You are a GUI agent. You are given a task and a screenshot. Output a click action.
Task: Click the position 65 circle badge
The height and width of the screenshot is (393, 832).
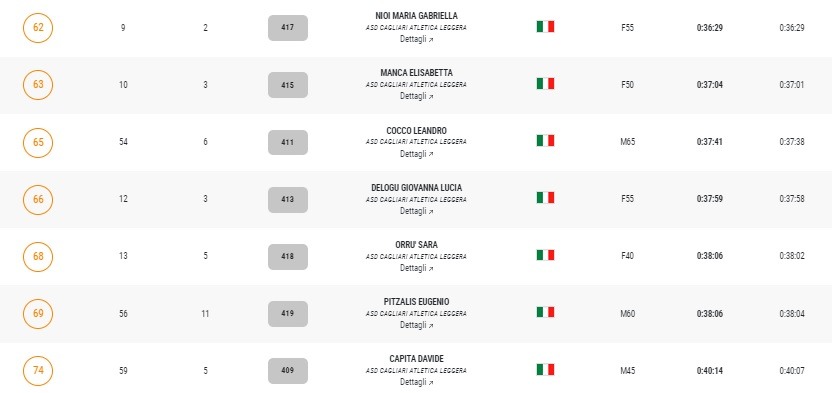tap(38, 142)
